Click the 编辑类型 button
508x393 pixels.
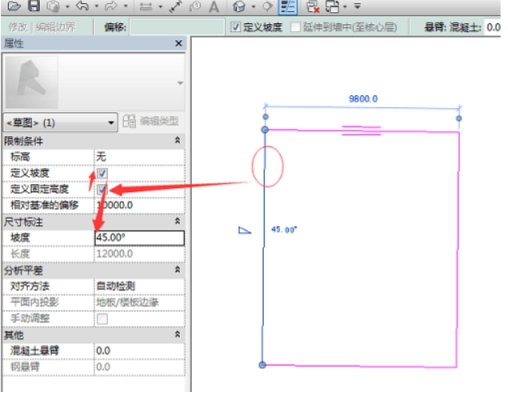[151, 121]
